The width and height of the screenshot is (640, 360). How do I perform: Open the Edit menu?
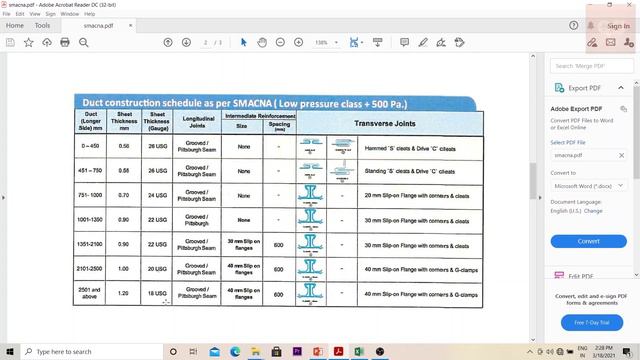click(20, 14)
